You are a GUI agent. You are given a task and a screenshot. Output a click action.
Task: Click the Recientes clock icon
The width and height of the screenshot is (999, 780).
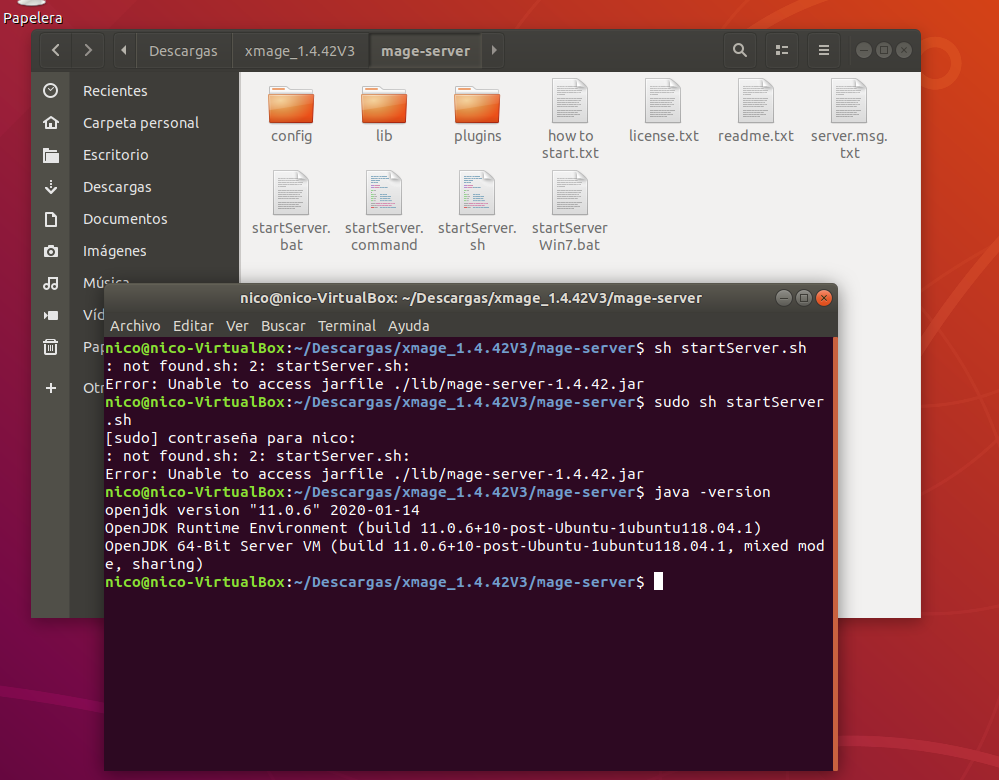click(x=51, y=91)
